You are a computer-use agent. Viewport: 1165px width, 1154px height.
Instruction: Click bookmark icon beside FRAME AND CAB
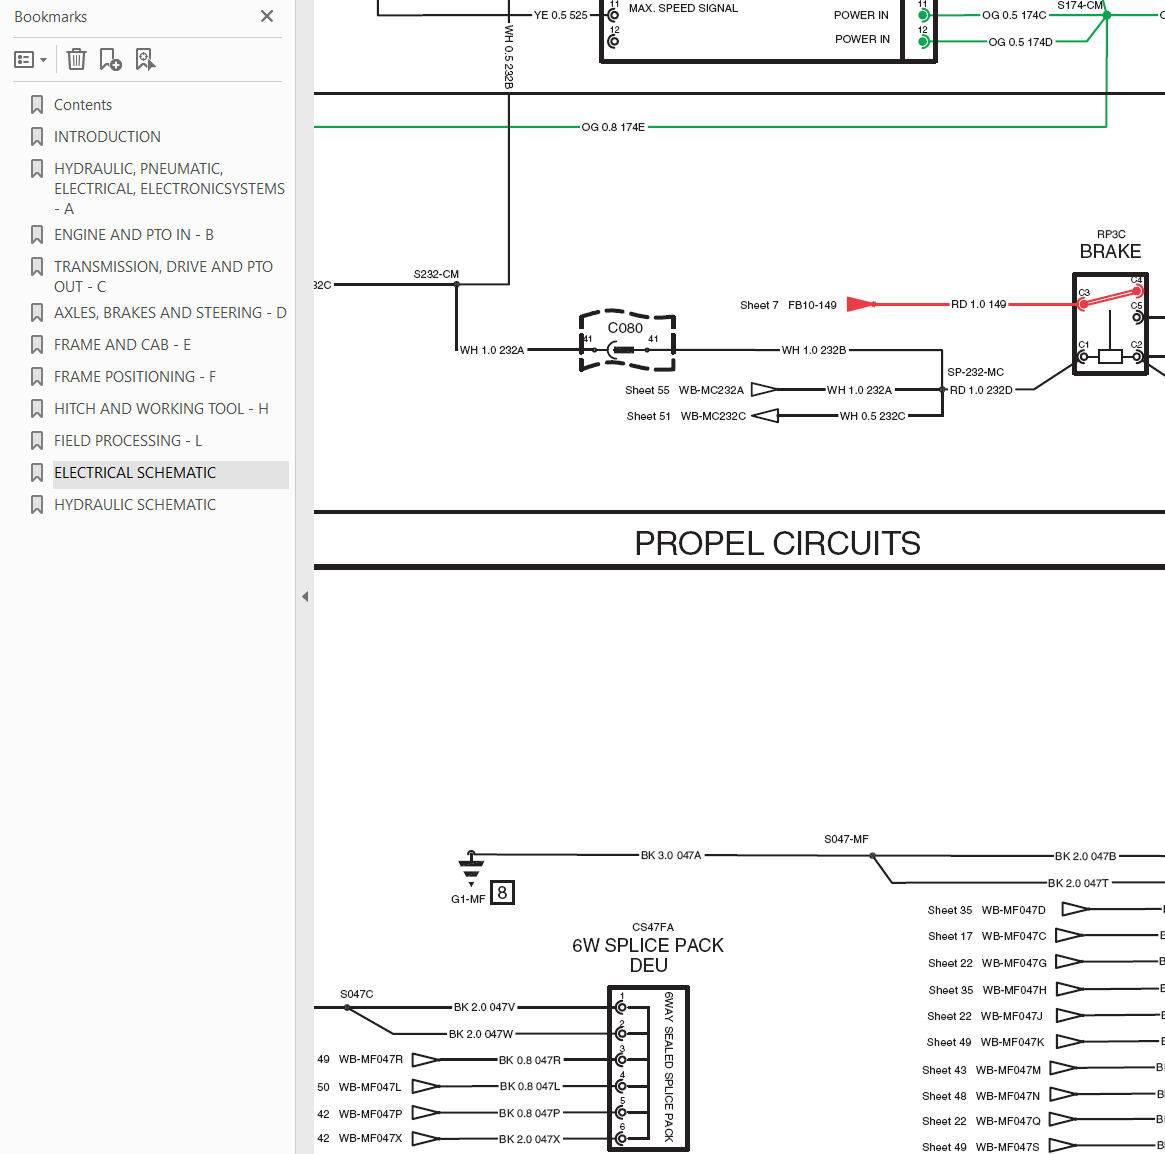coord(36,345)
